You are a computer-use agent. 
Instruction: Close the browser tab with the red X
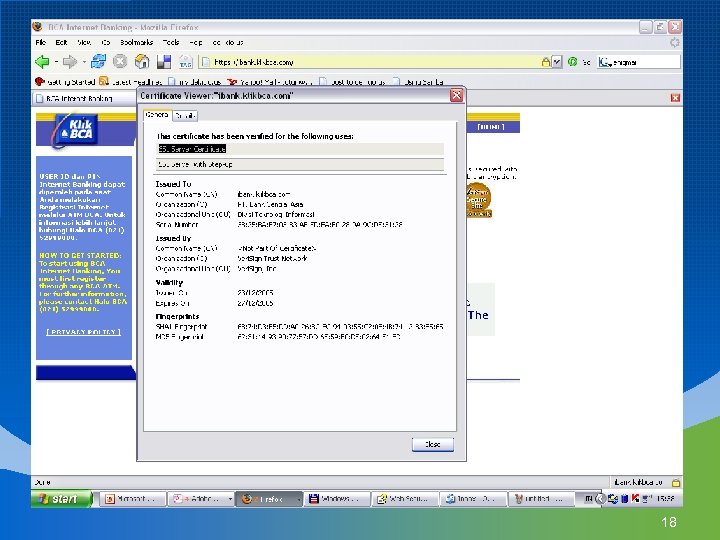675,98
